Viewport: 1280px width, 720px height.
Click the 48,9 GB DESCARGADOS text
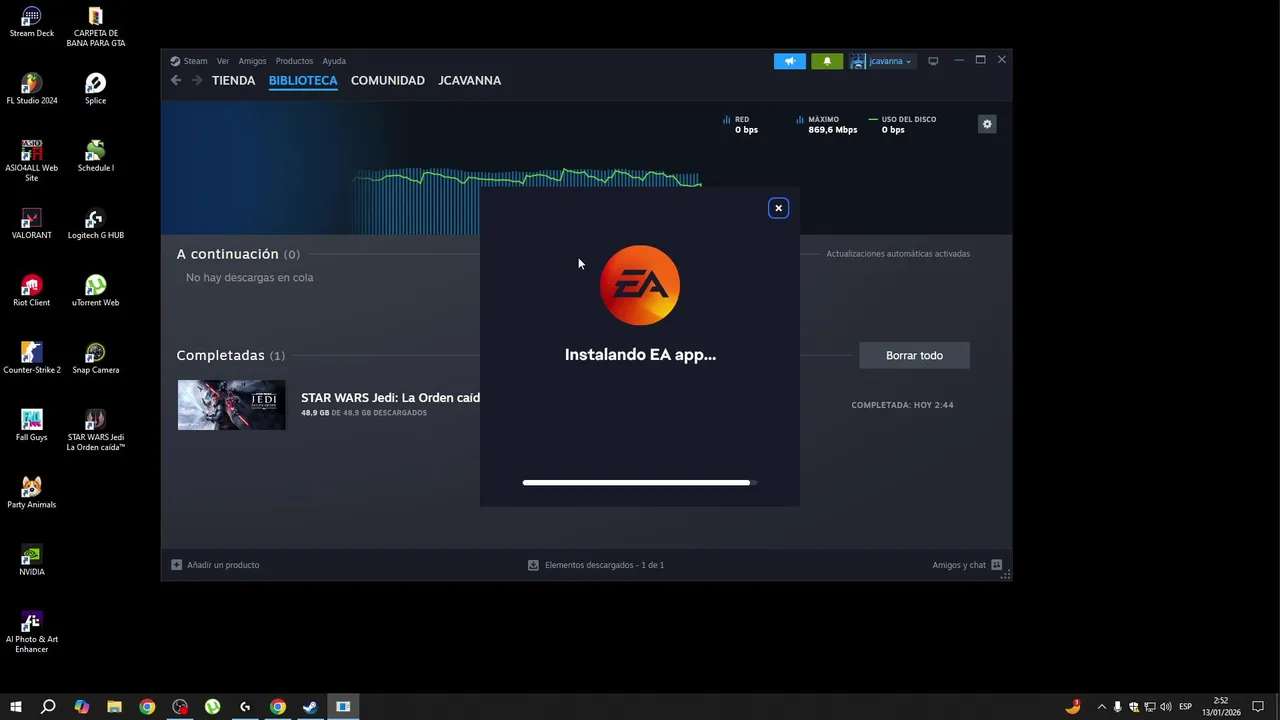point(364,413)
